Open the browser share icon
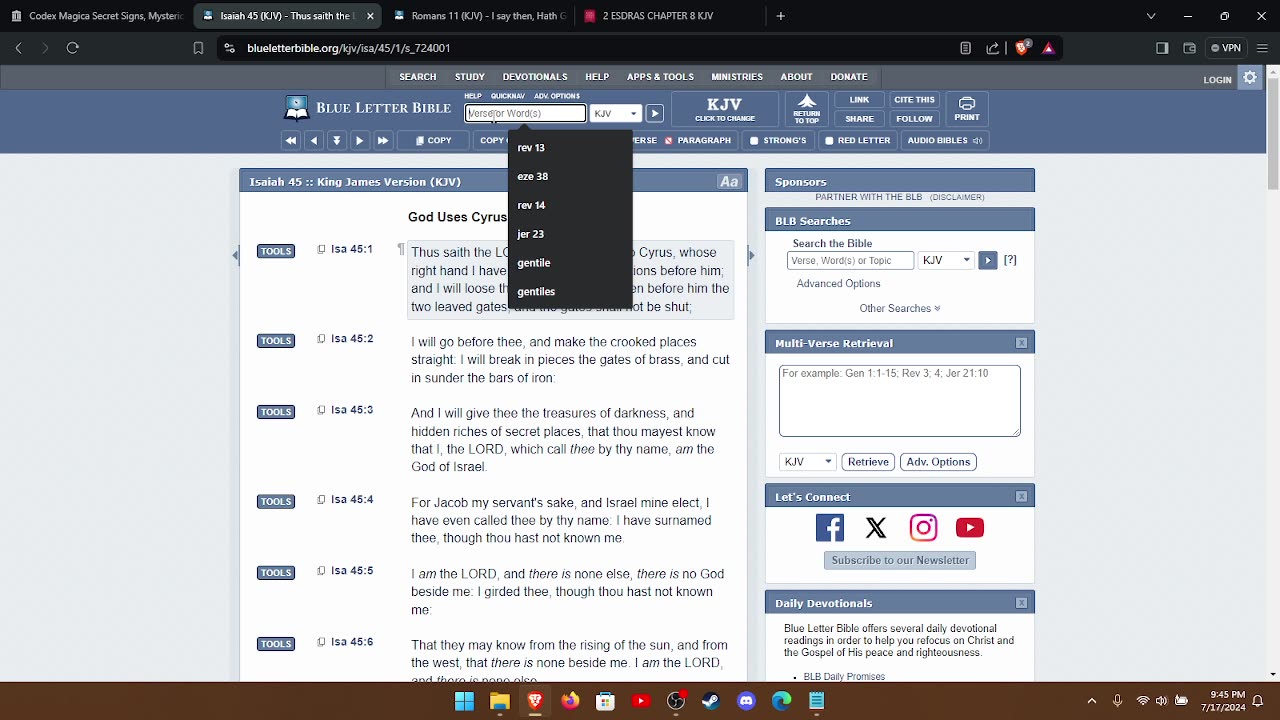The width and height of the screenshot is (1280, 720). coord(993,48)
